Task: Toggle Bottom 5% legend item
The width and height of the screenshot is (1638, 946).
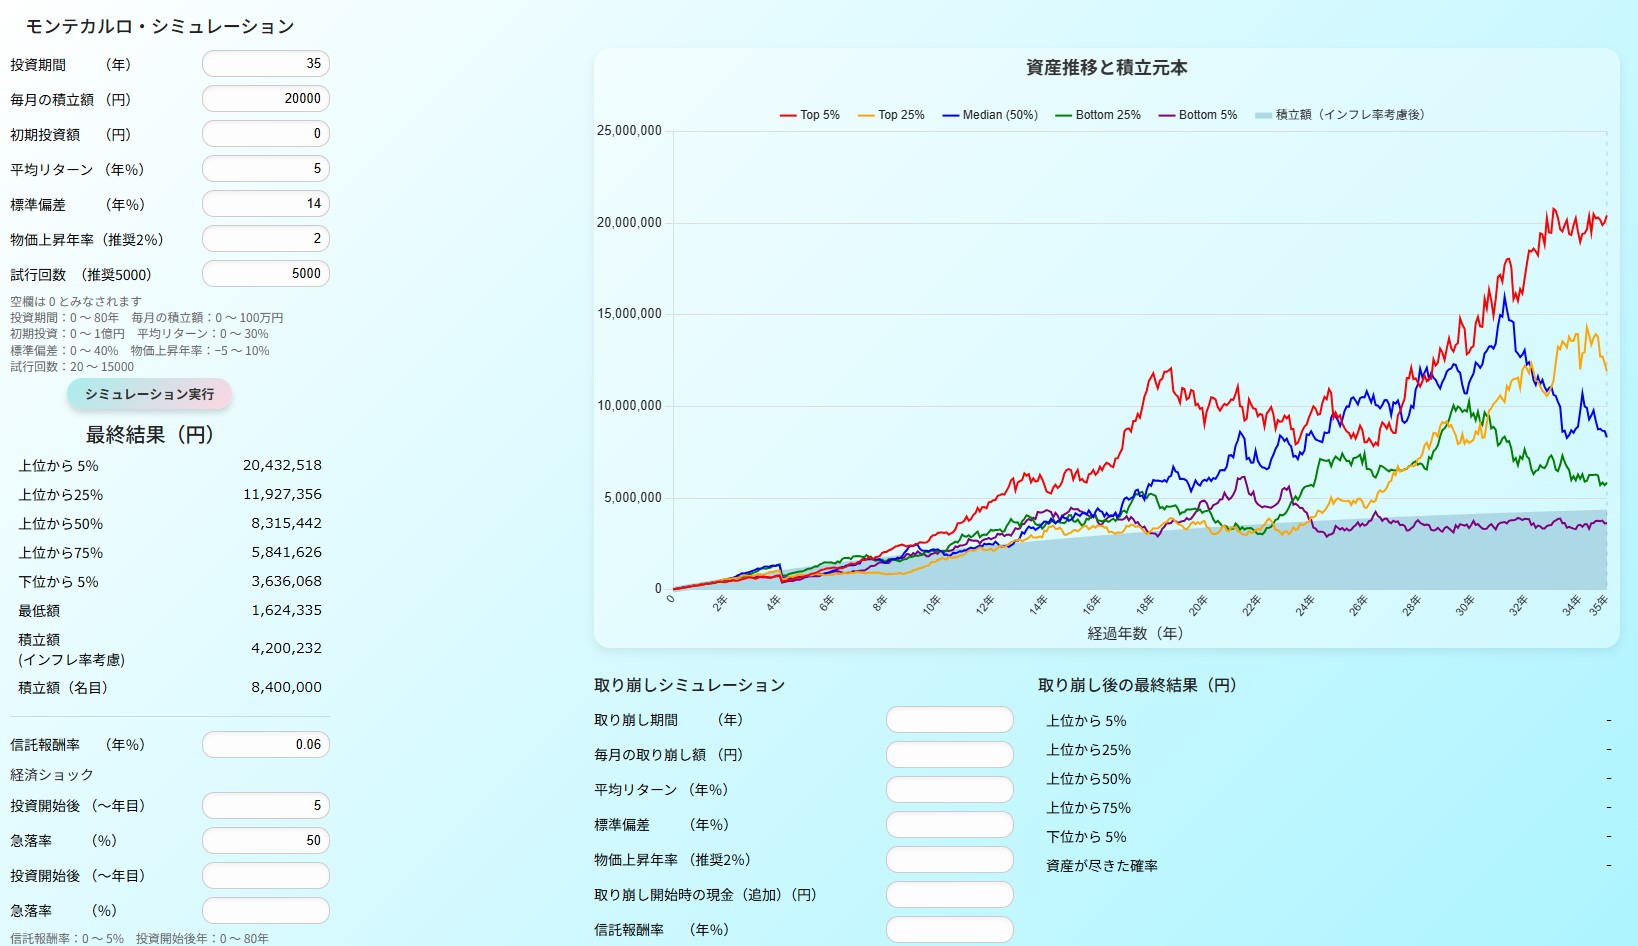Action: pos(1197,115)
